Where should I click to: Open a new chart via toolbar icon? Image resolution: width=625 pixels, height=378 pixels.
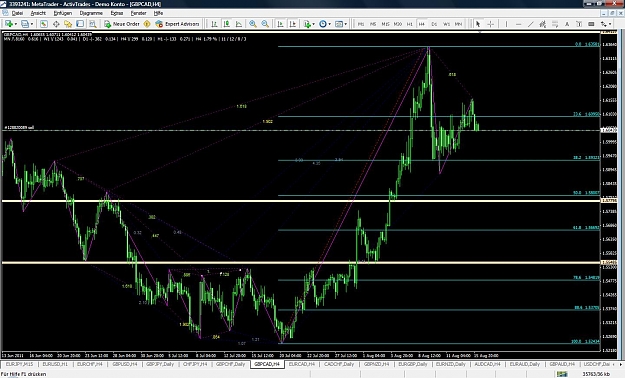pyautogui.click(x=9, y=24)
